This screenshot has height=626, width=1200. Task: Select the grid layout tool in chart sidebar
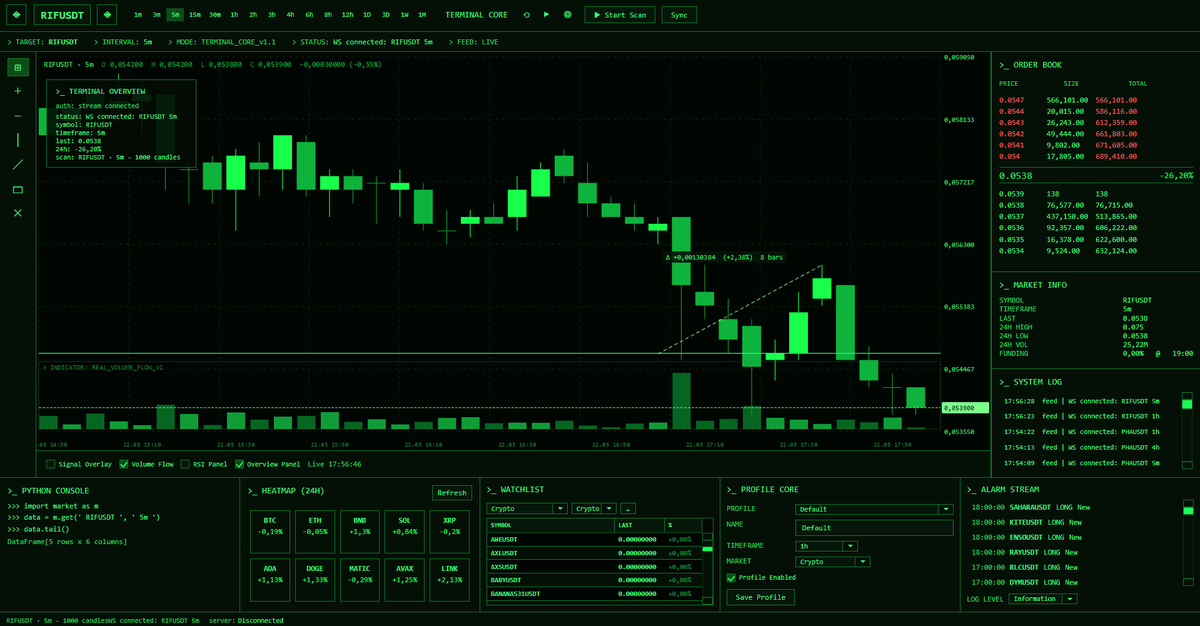click(17, 67)
